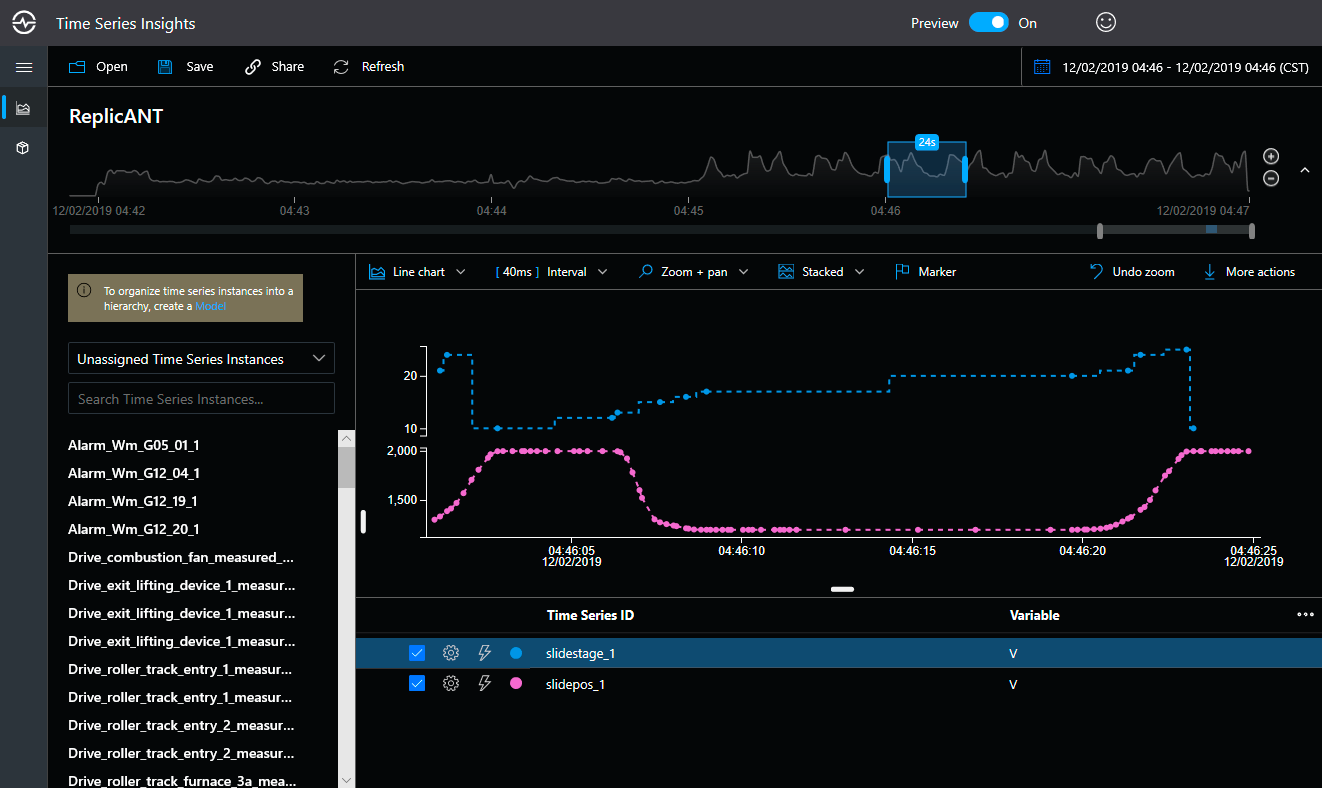Open the Stacked layout dropdown
Viewport: 1322px width, 788px height.
(821, 272)
